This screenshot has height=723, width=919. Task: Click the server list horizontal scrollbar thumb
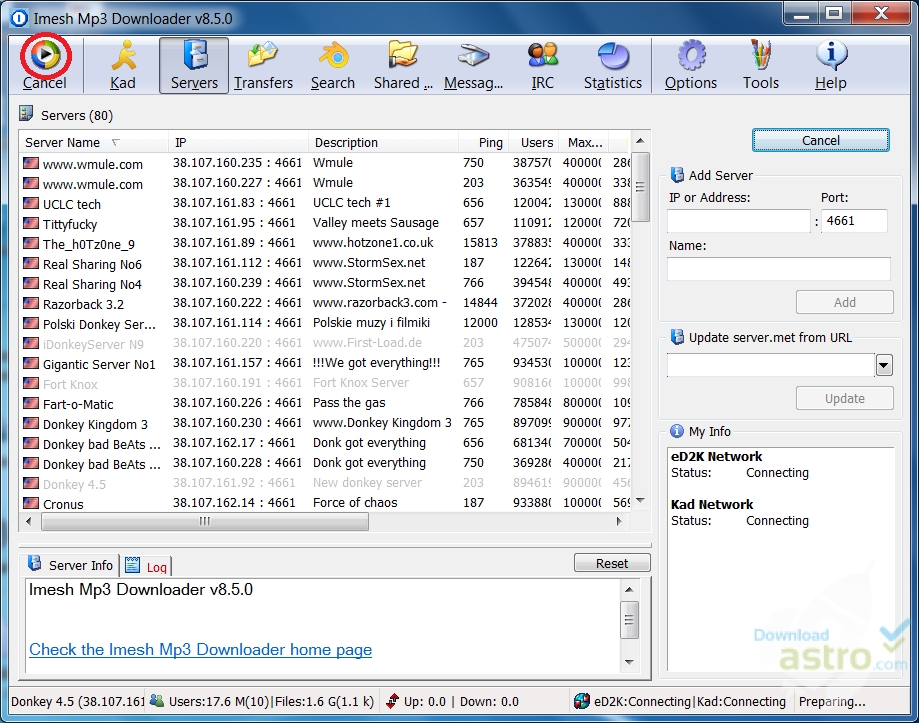tap(205, 521)
